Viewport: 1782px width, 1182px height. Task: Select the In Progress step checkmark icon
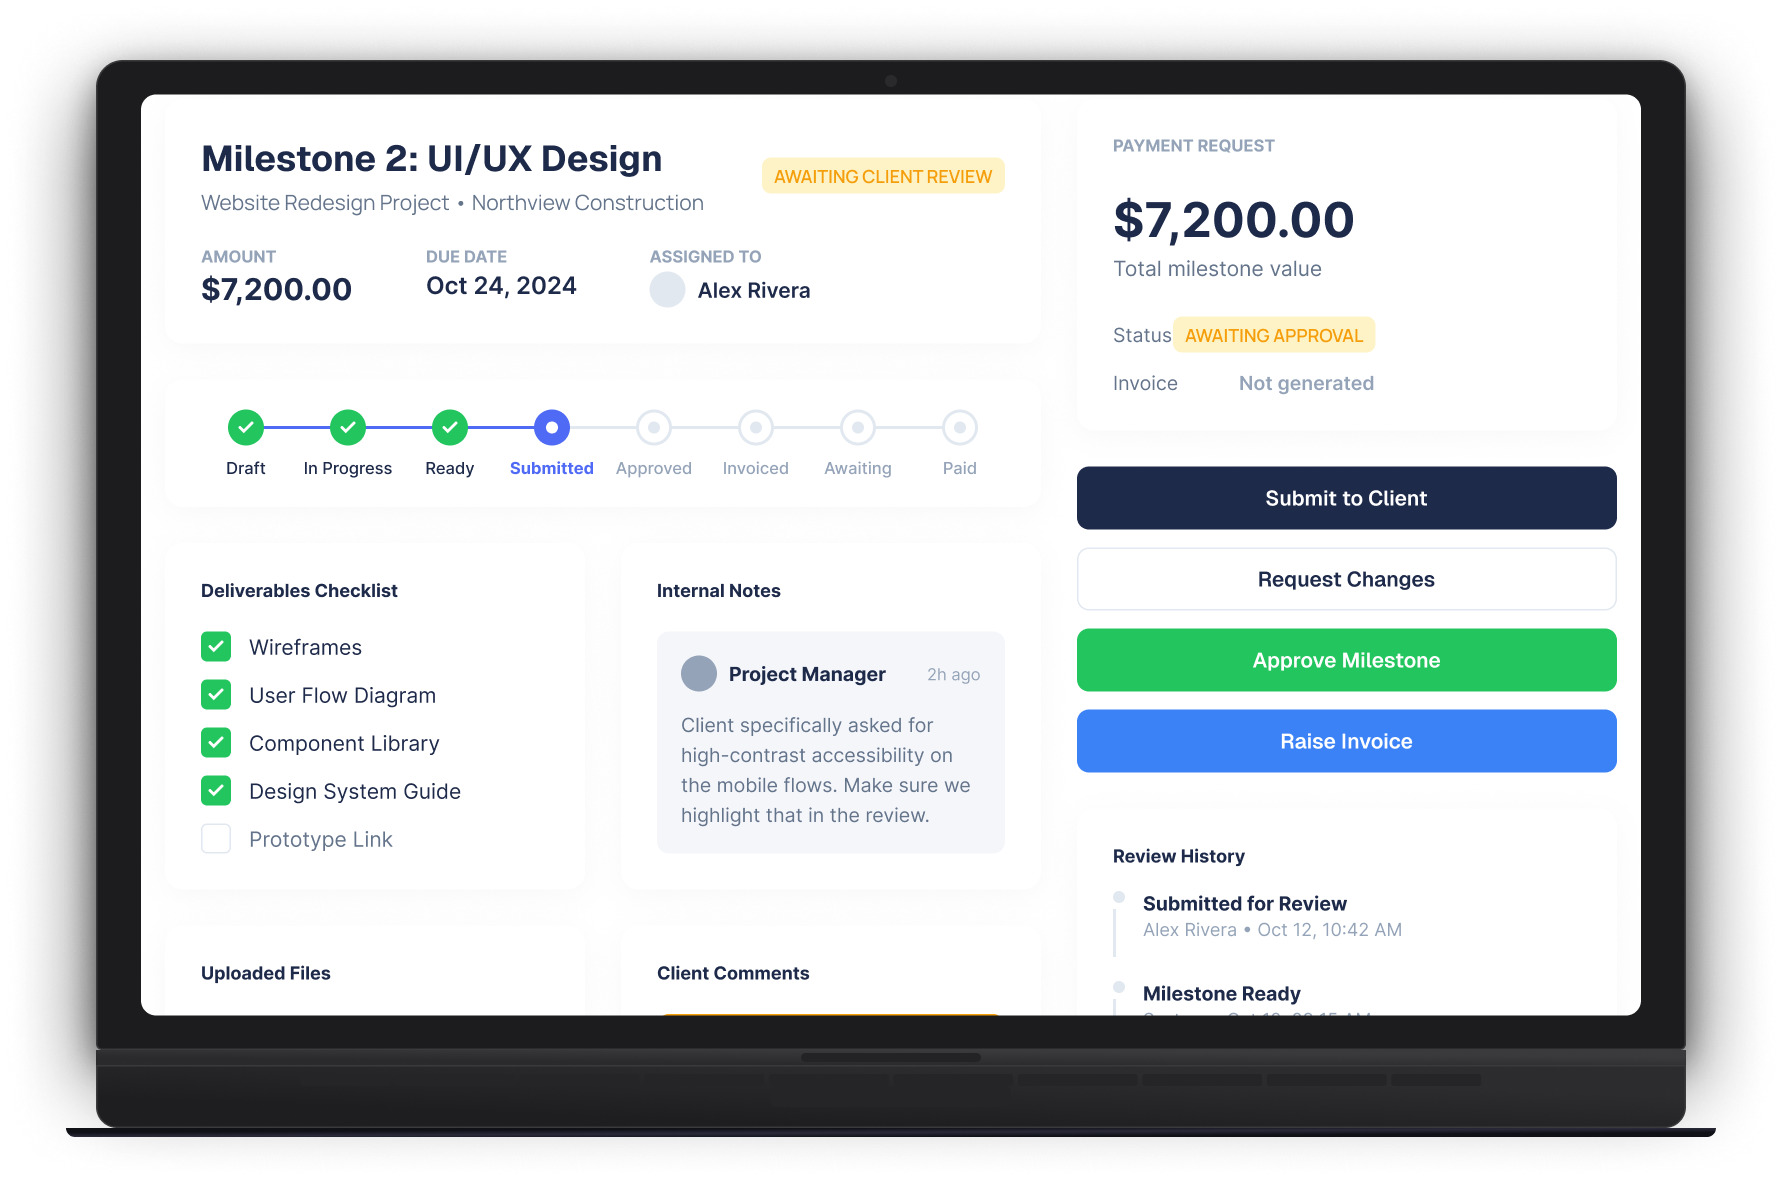pyautogui.click(x=348, y=428)
